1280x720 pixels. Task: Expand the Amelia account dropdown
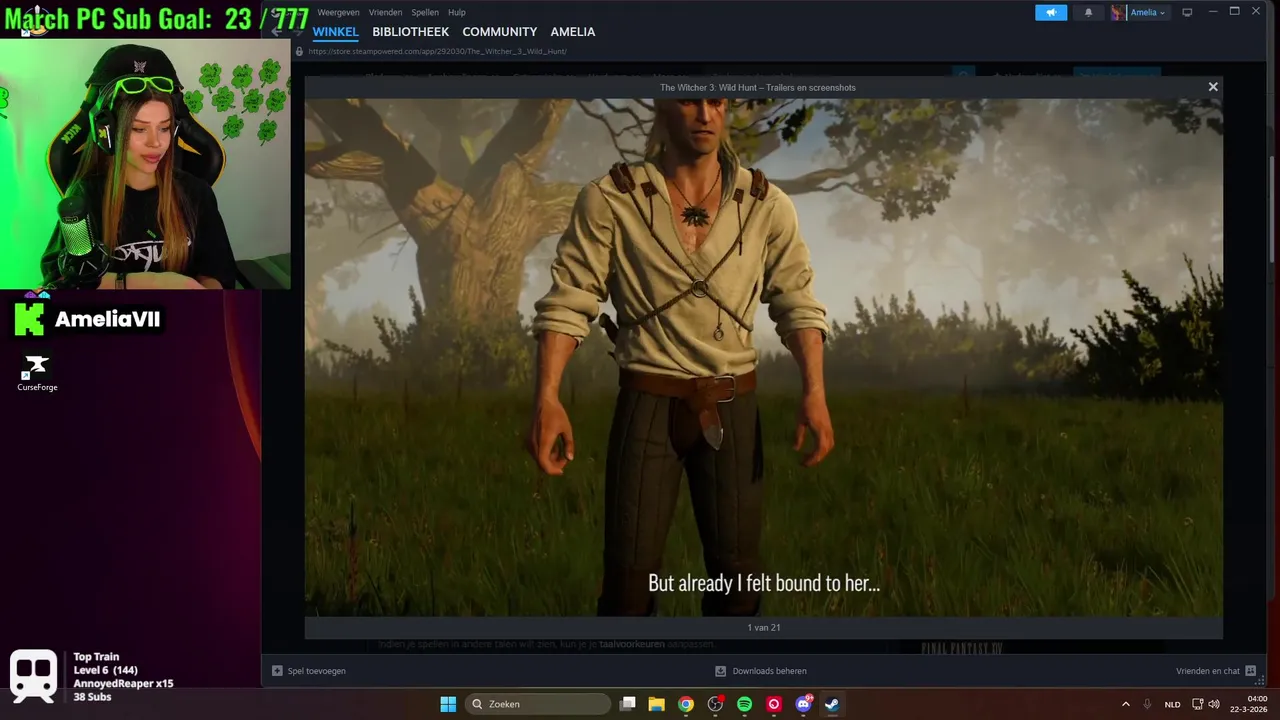(x=1148, y=13)
